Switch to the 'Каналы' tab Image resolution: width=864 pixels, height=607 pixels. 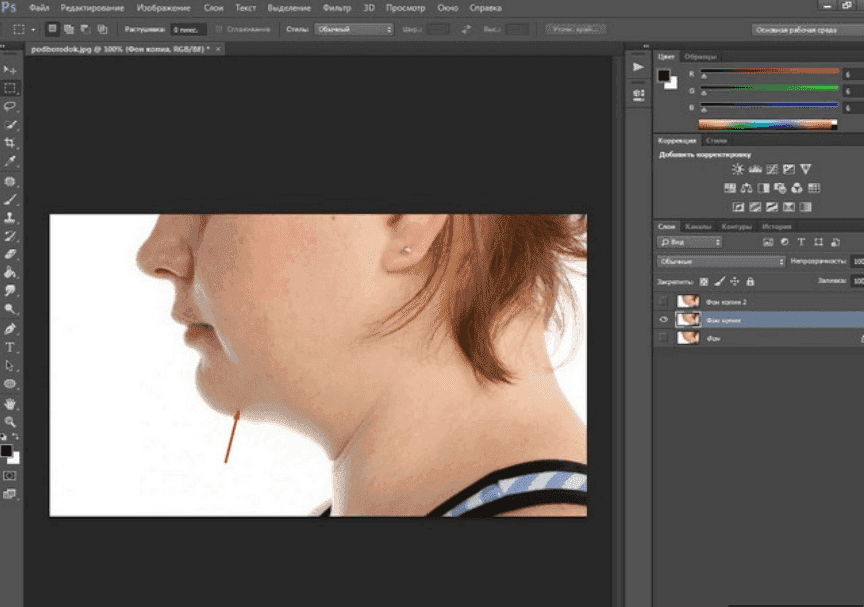point(699,226)
